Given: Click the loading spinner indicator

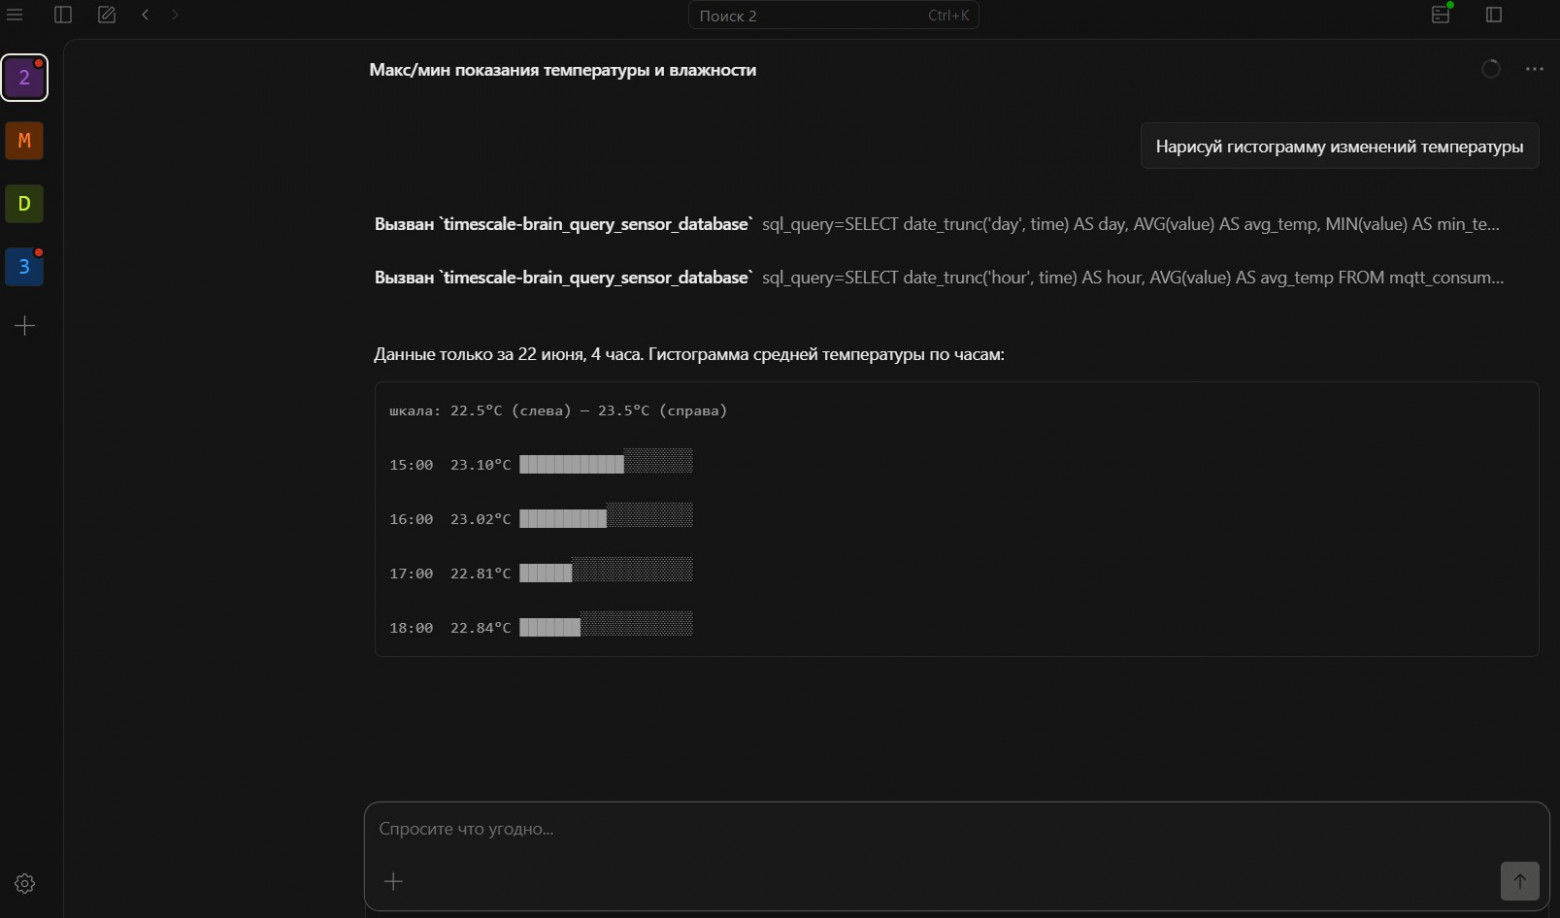Looking at the screenshot, I should click(x=1491, y=69).
